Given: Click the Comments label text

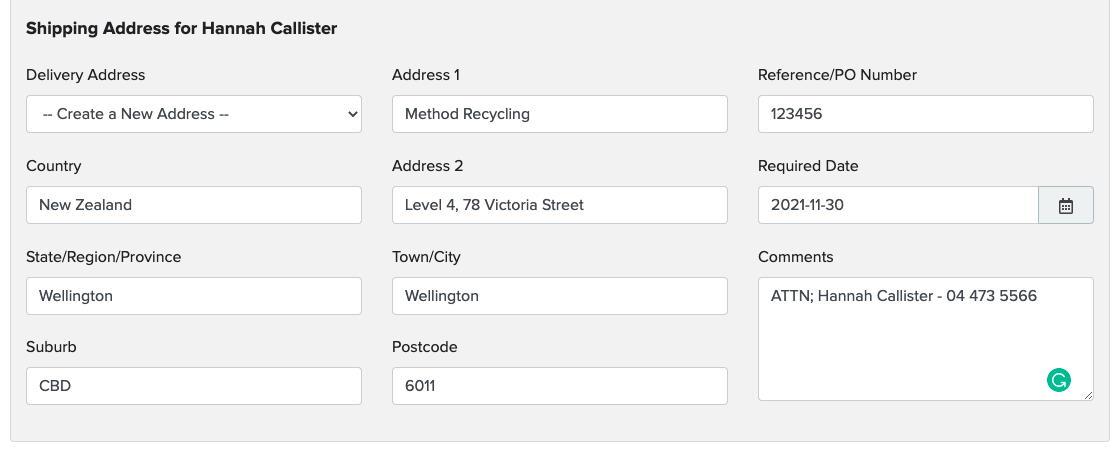Looking at the screenshot, I should [795, 257].
